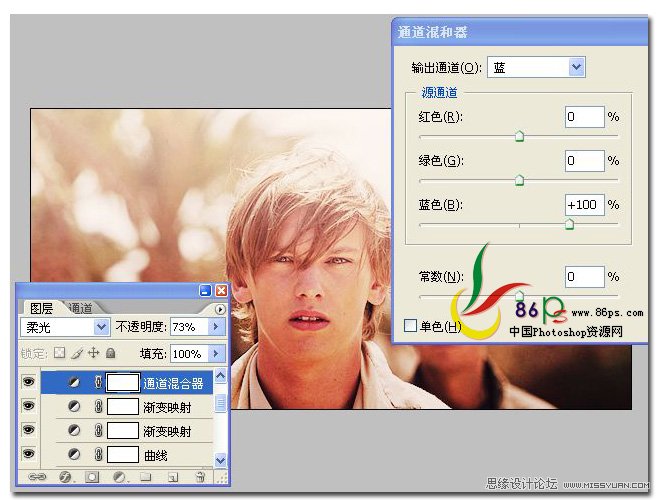Click the link layers icon in Layers panel
This screenshot has width=660, height=500.
pos(37,476)
